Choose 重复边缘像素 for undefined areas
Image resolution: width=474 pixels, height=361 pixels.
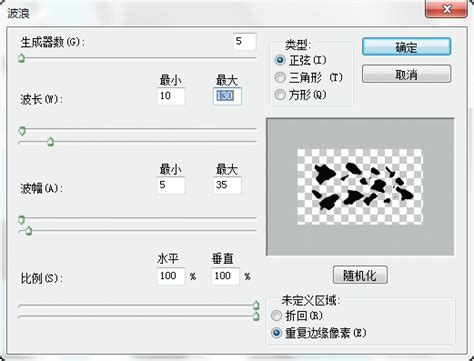click(276, 333)
